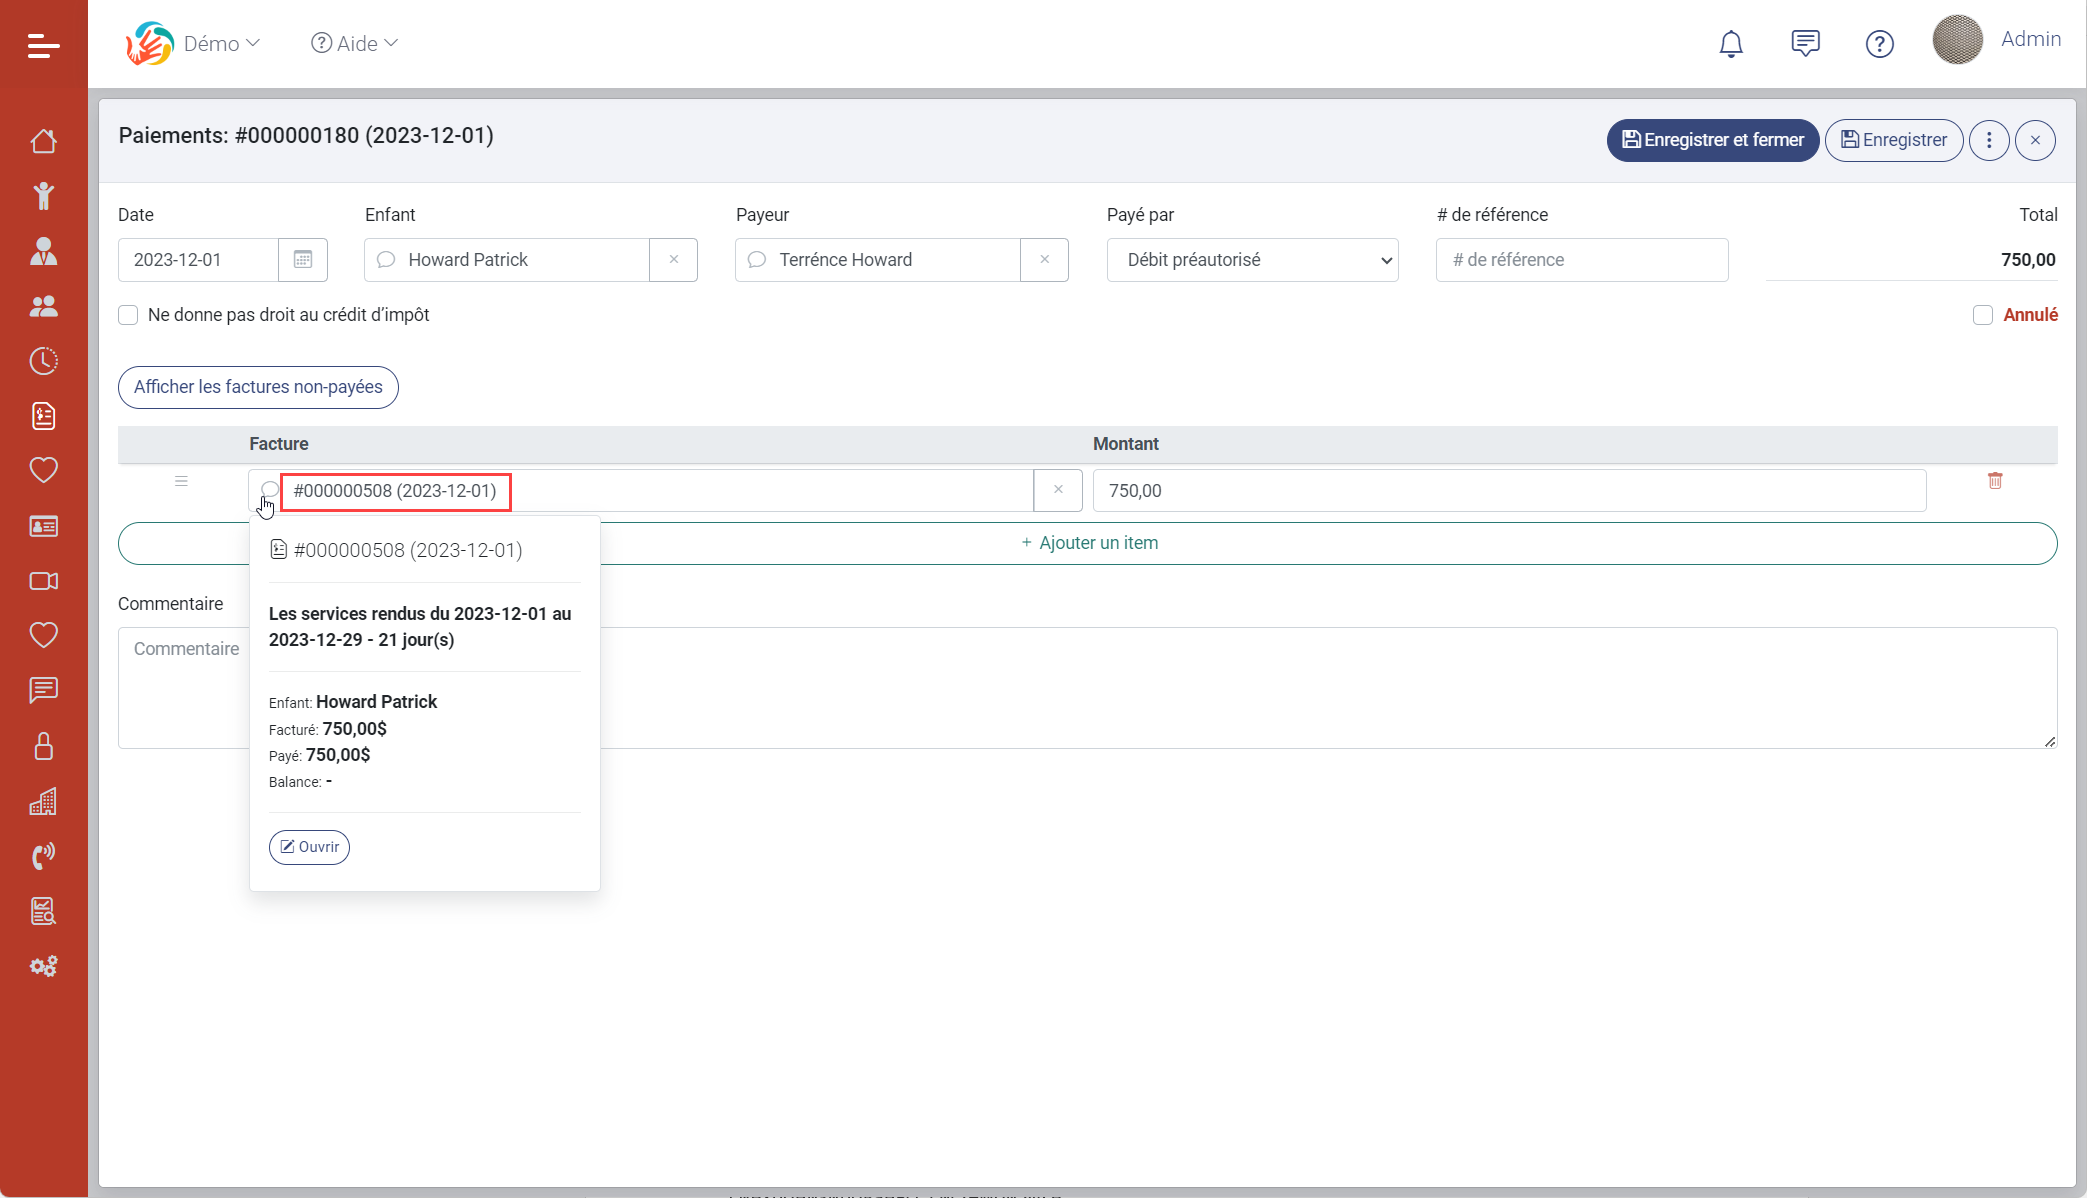Click the padlock icon in sidebar
This screenshot has height=1198, width=2087.
pyautogui.click(x=43, y=746)
